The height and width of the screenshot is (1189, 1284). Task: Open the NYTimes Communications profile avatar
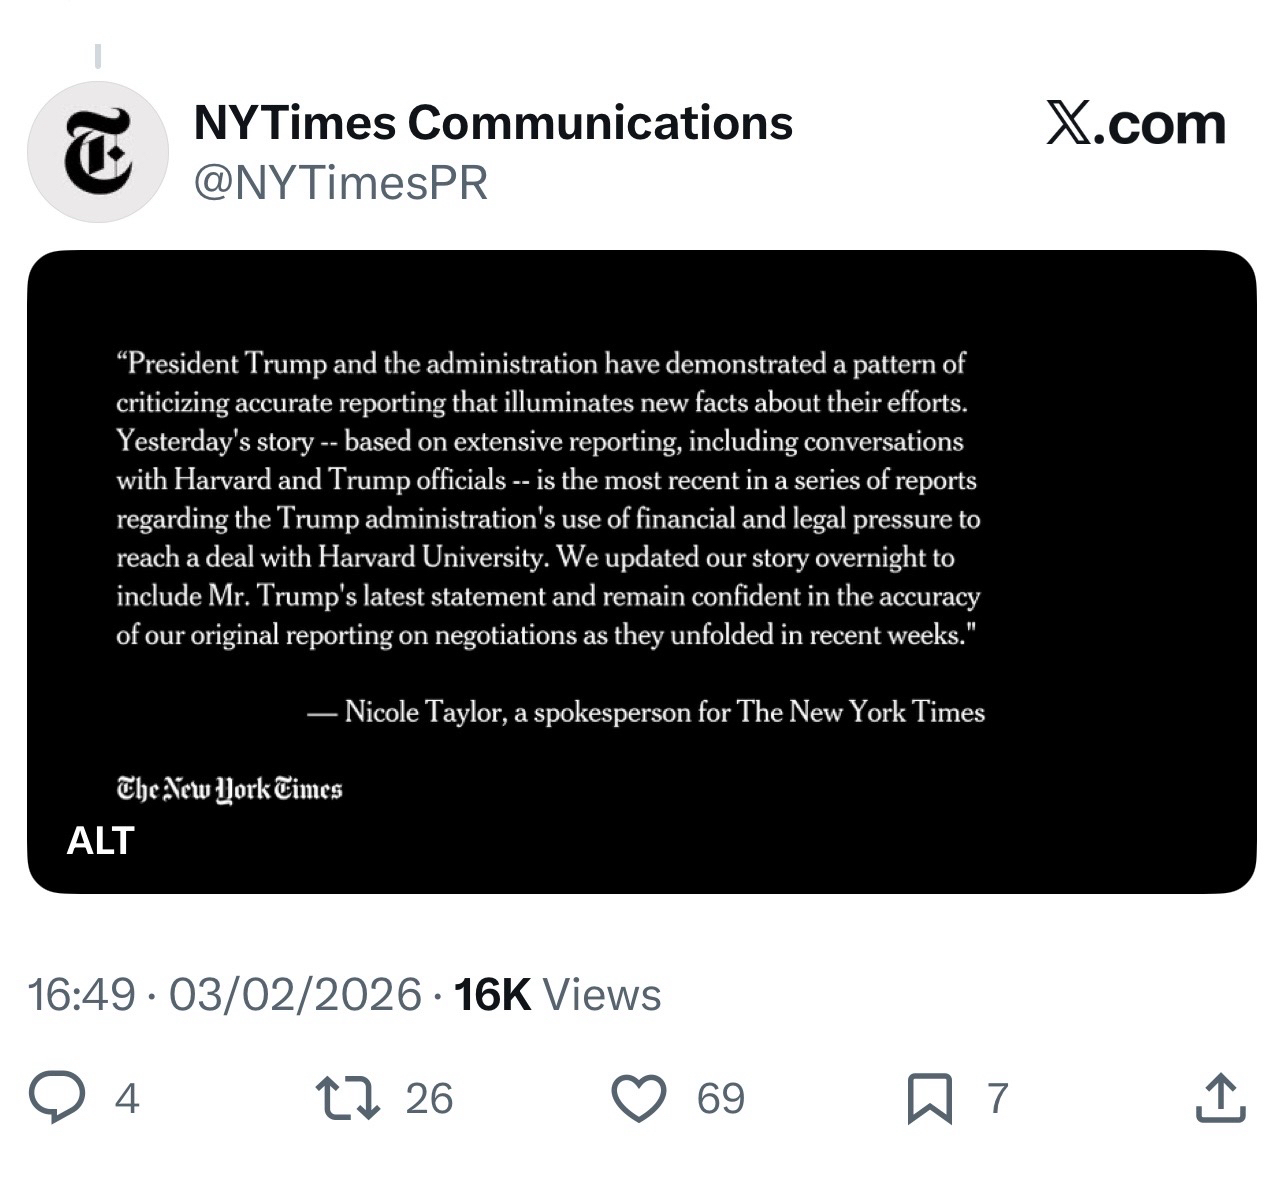(97, 151)
